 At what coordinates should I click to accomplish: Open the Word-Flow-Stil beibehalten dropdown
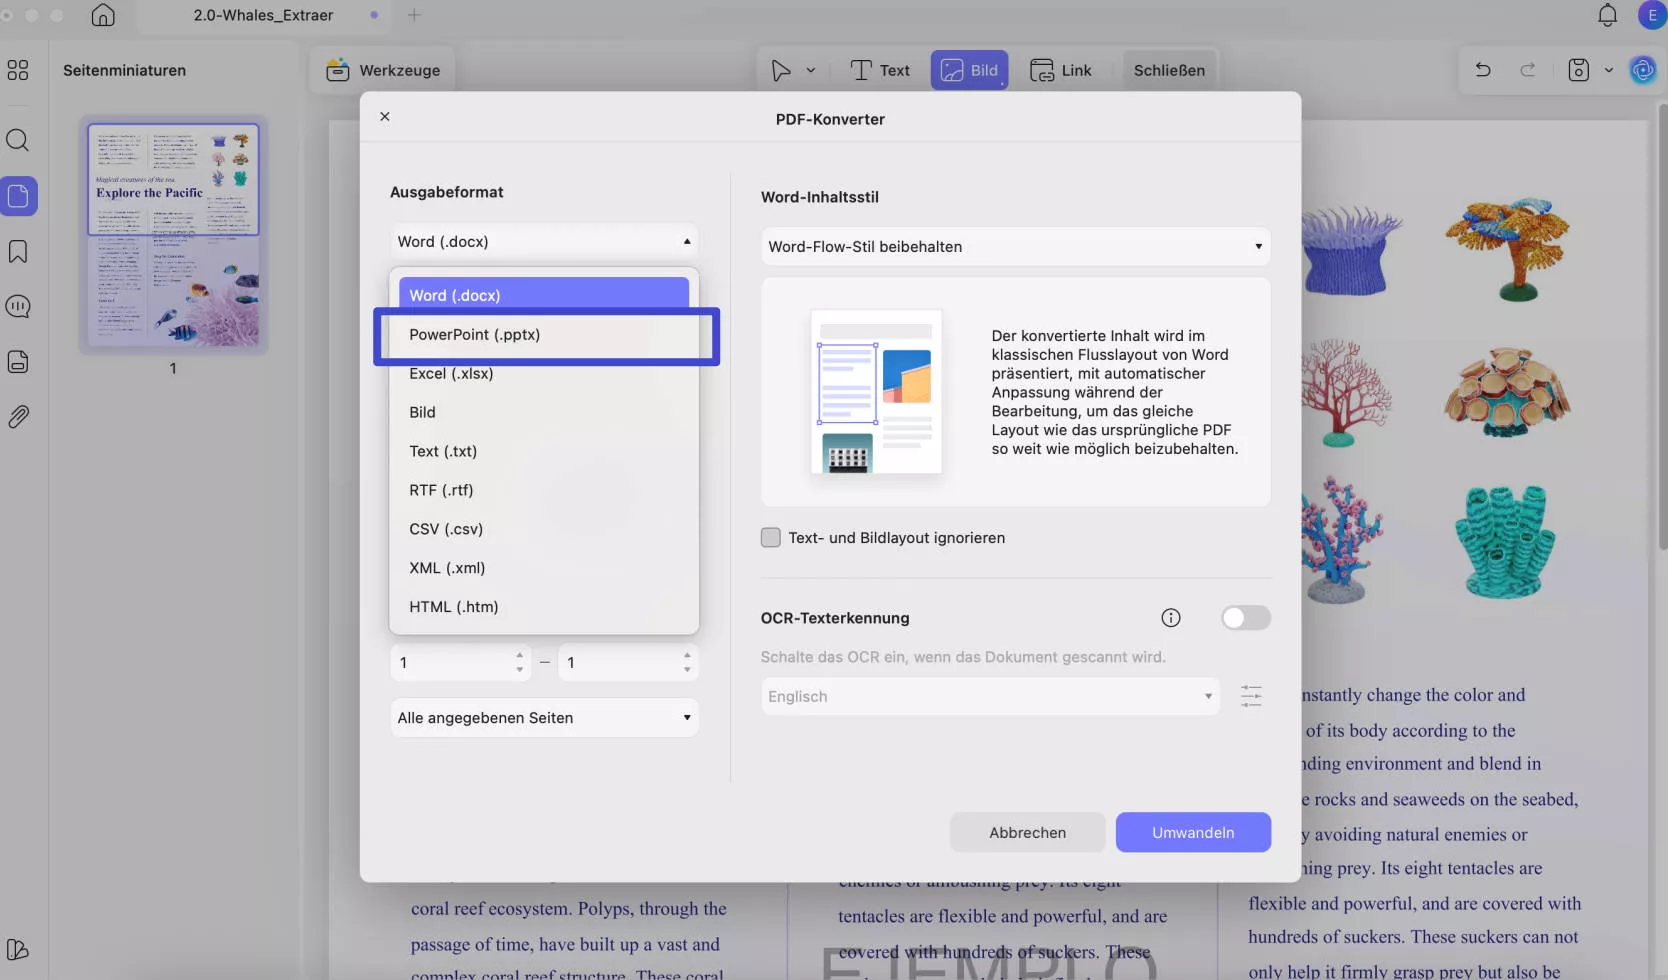pyautogui.click(x=1015, y=246)
